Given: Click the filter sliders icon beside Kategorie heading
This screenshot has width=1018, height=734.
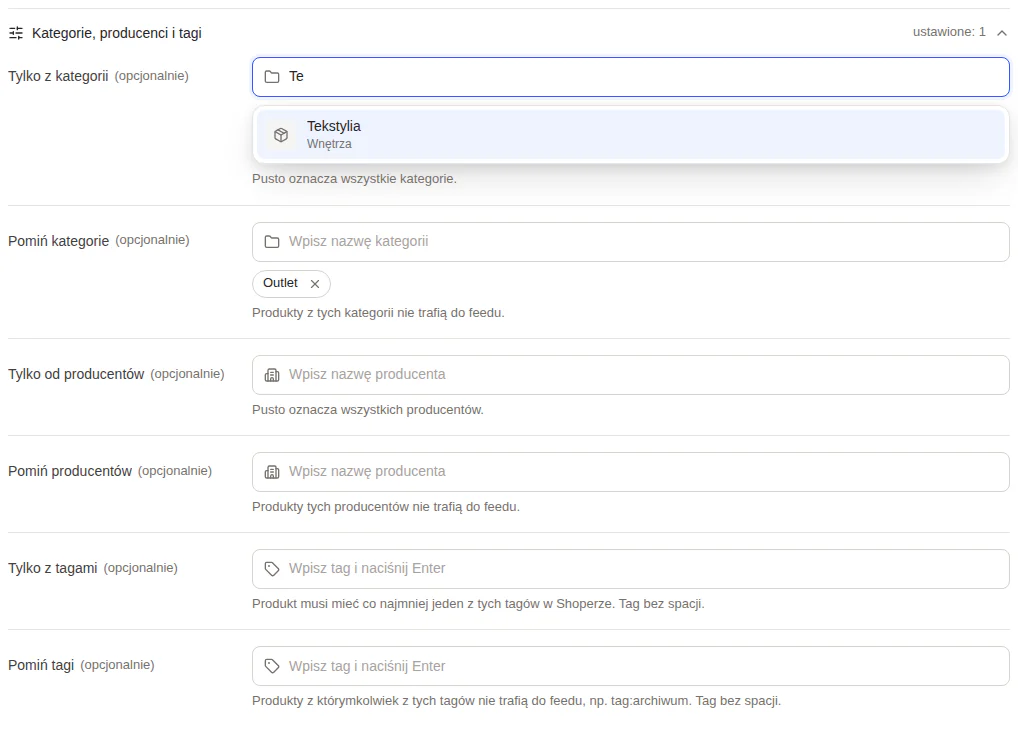Looking at the screenshot, I should (16, 33).
